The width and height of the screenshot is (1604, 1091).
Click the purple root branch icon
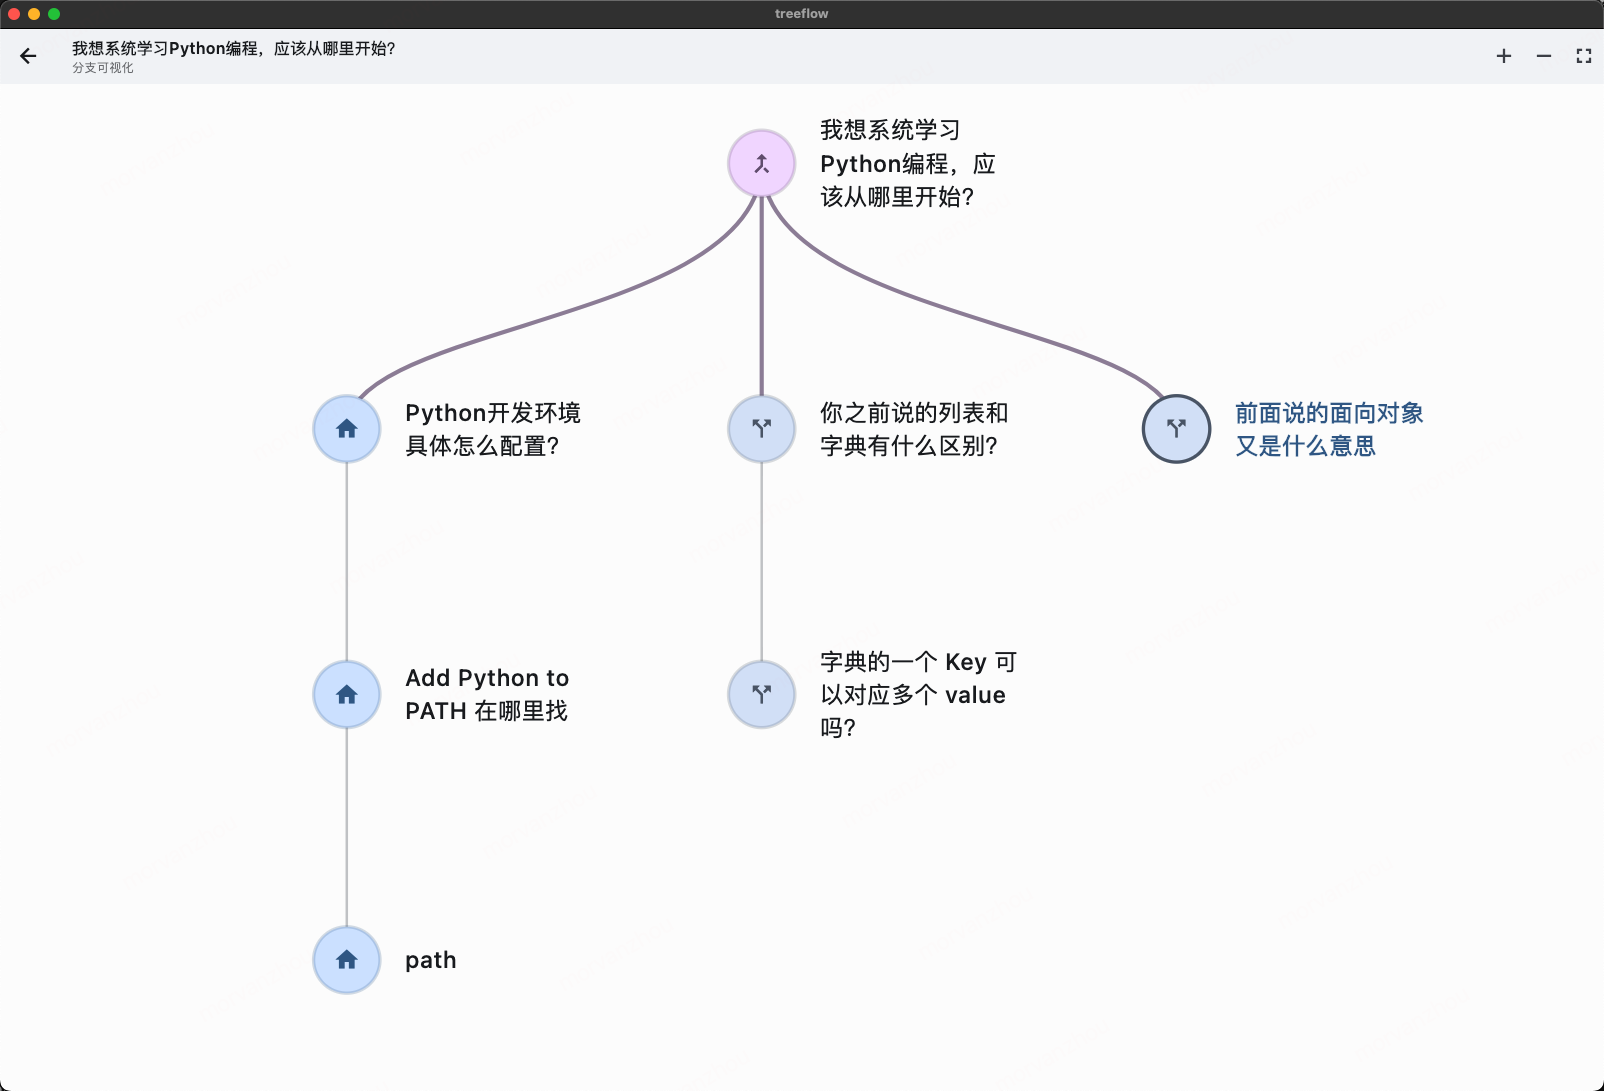coord(761,162)
